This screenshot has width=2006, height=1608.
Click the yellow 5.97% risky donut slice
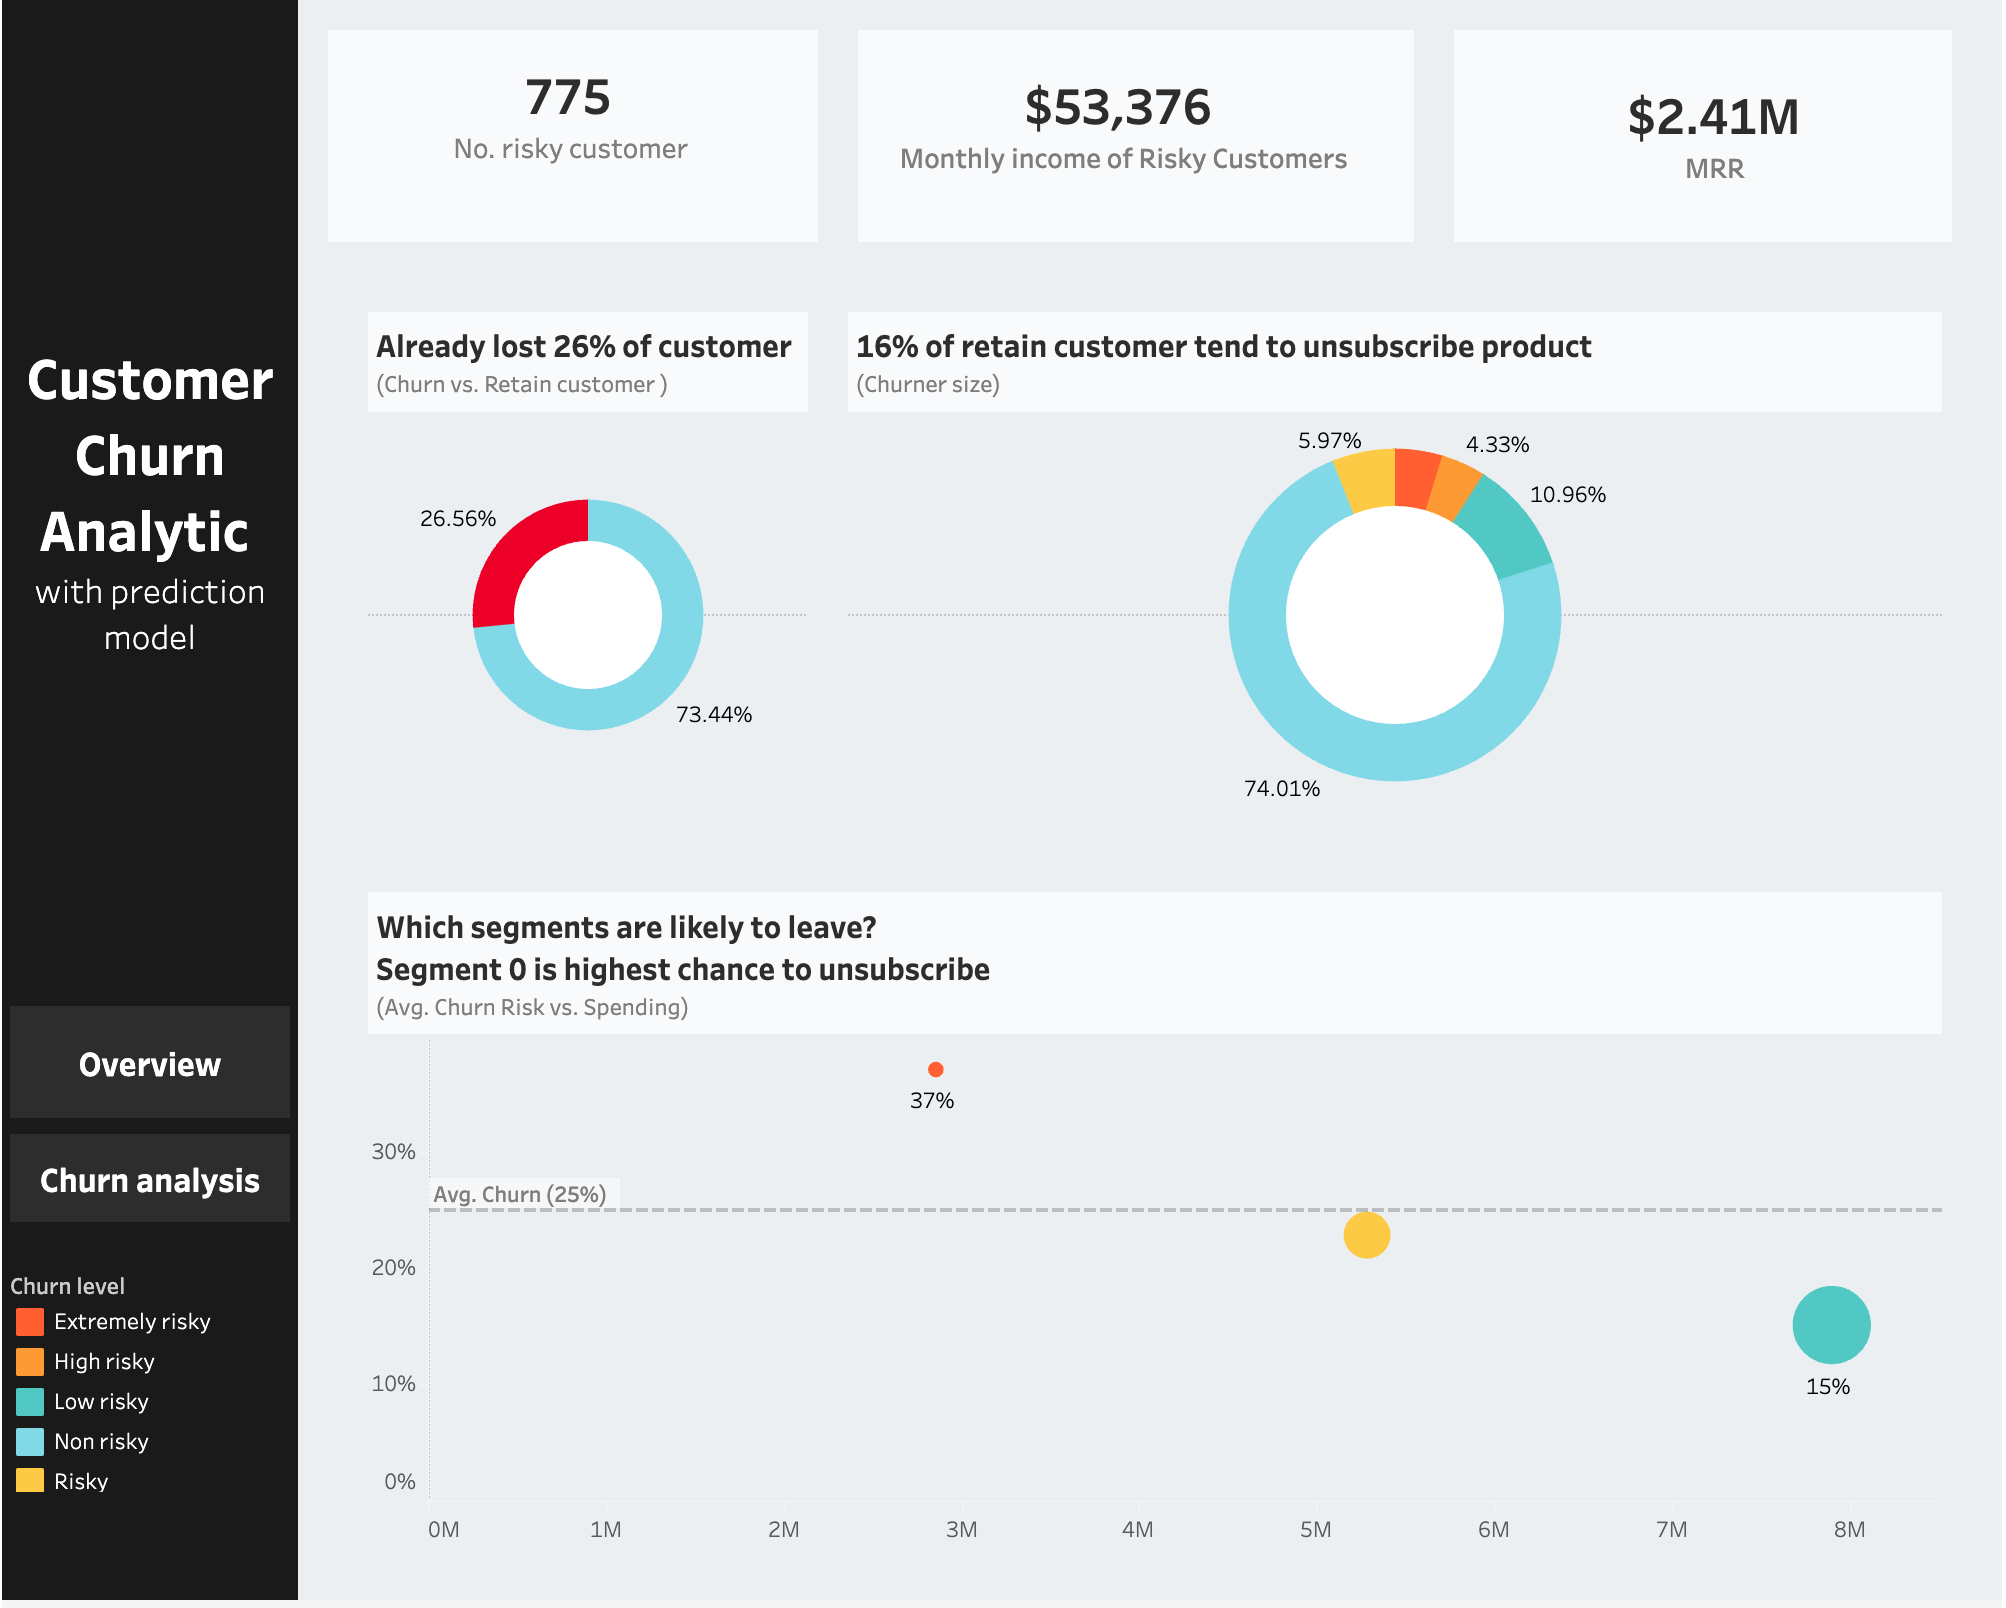click(x=1368, y=479)
